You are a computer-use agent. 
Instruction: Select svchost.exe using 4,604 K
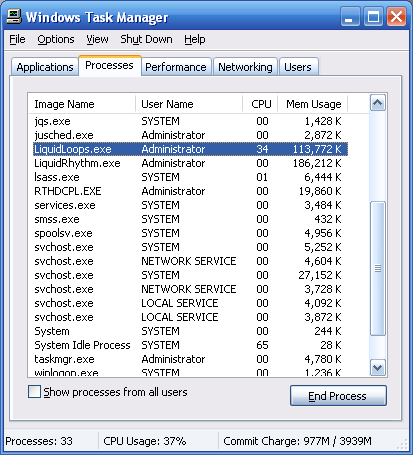pyautogui.click(x=191, y=261)
